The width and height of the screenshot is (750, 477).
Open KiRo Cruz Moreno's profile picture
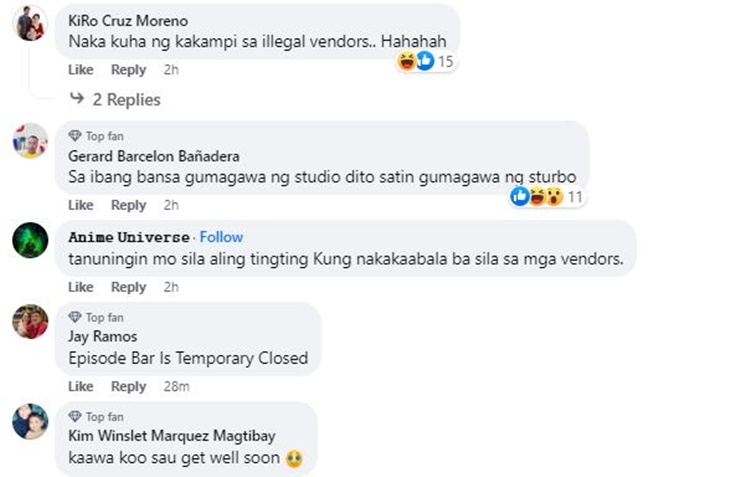30,23
